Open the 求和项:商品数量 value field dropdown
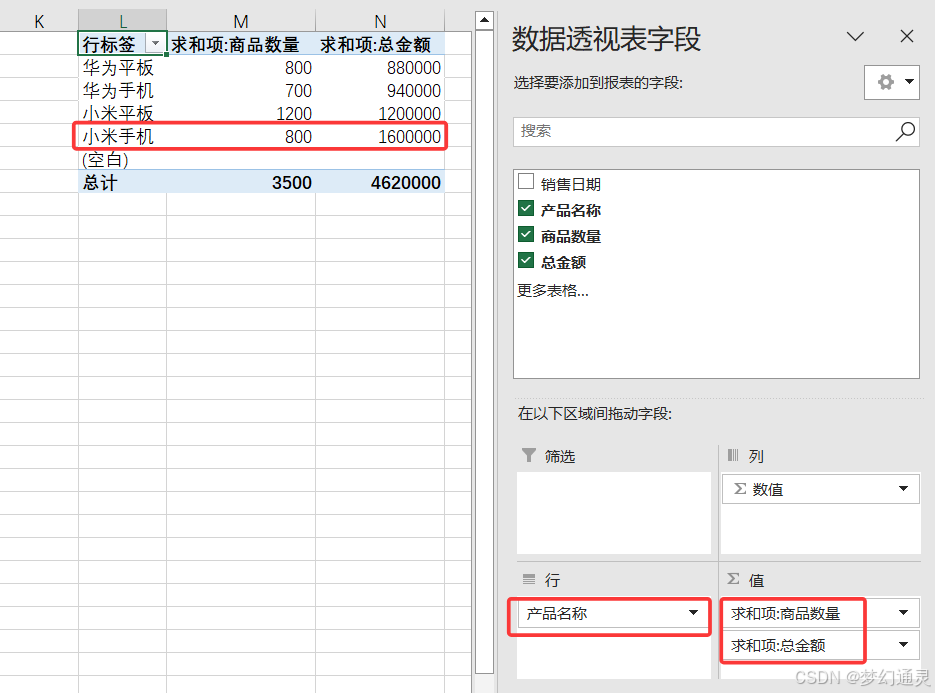 coord(903,612)
